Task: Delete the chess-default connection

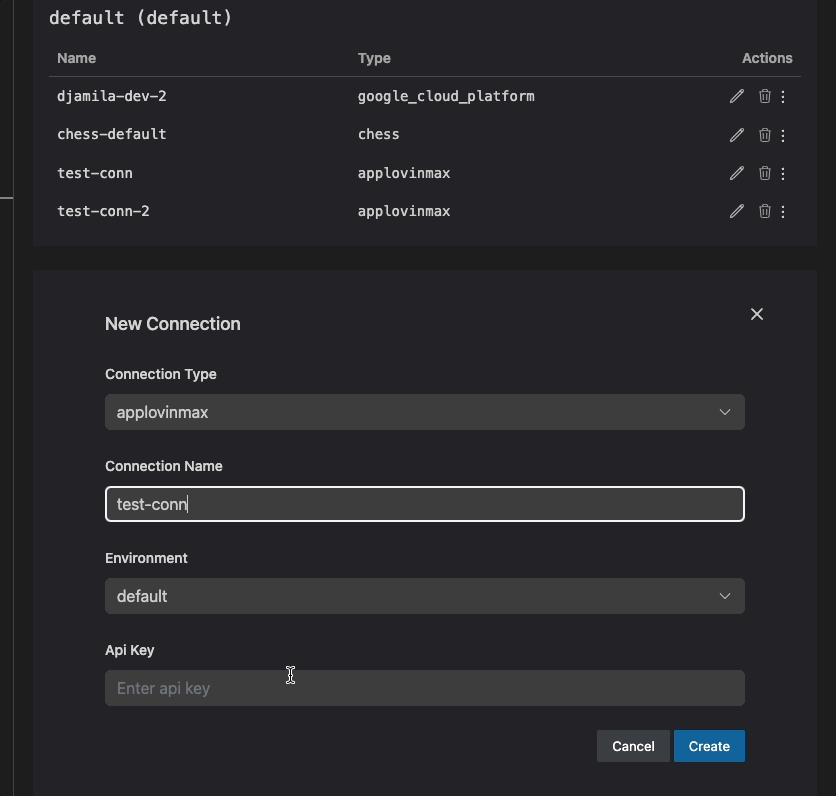Action: click(765, 135)
